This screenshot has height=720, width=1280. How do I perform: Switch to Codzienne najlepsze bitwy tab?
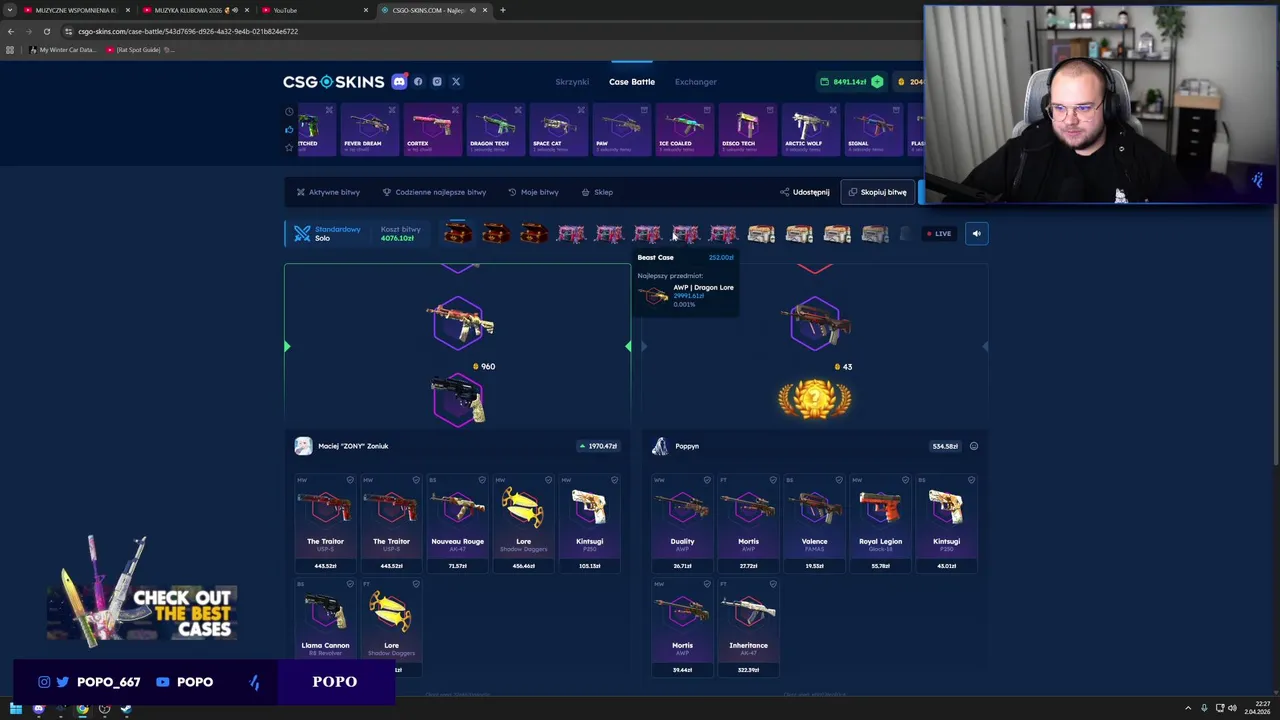pos(434,192)
